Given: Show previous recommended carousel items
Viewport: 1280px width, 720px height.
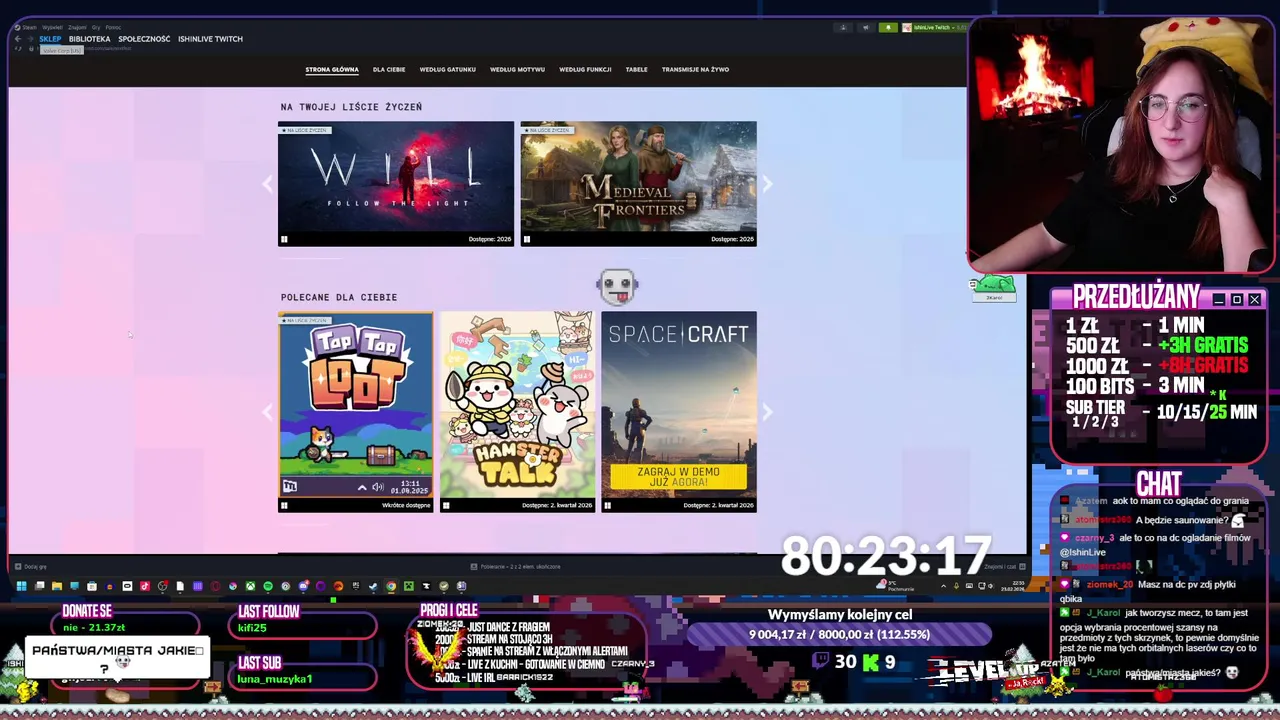Looking at the screenshot, I should (267, 412).
